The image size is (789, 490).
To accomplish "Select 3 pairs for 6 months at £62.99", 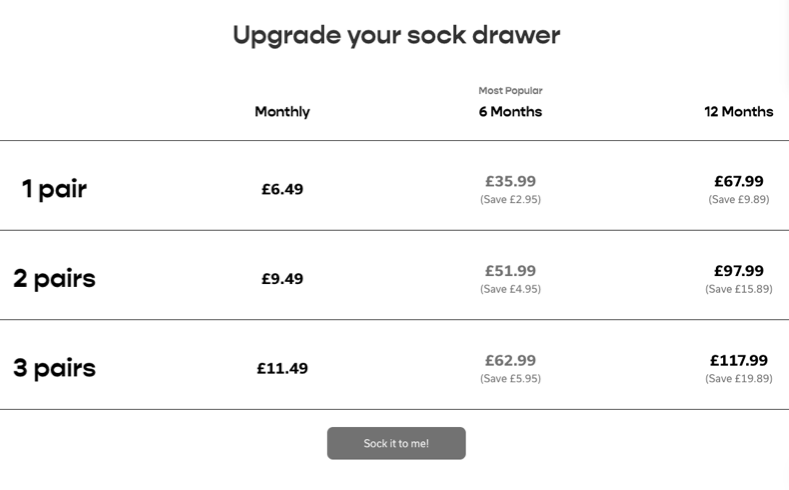I will click(x=510, y=360).
